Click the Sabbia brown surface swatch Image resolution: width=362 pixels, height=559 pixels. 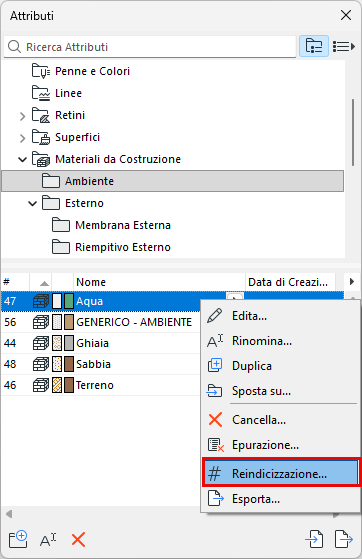(x=69, y=364)
